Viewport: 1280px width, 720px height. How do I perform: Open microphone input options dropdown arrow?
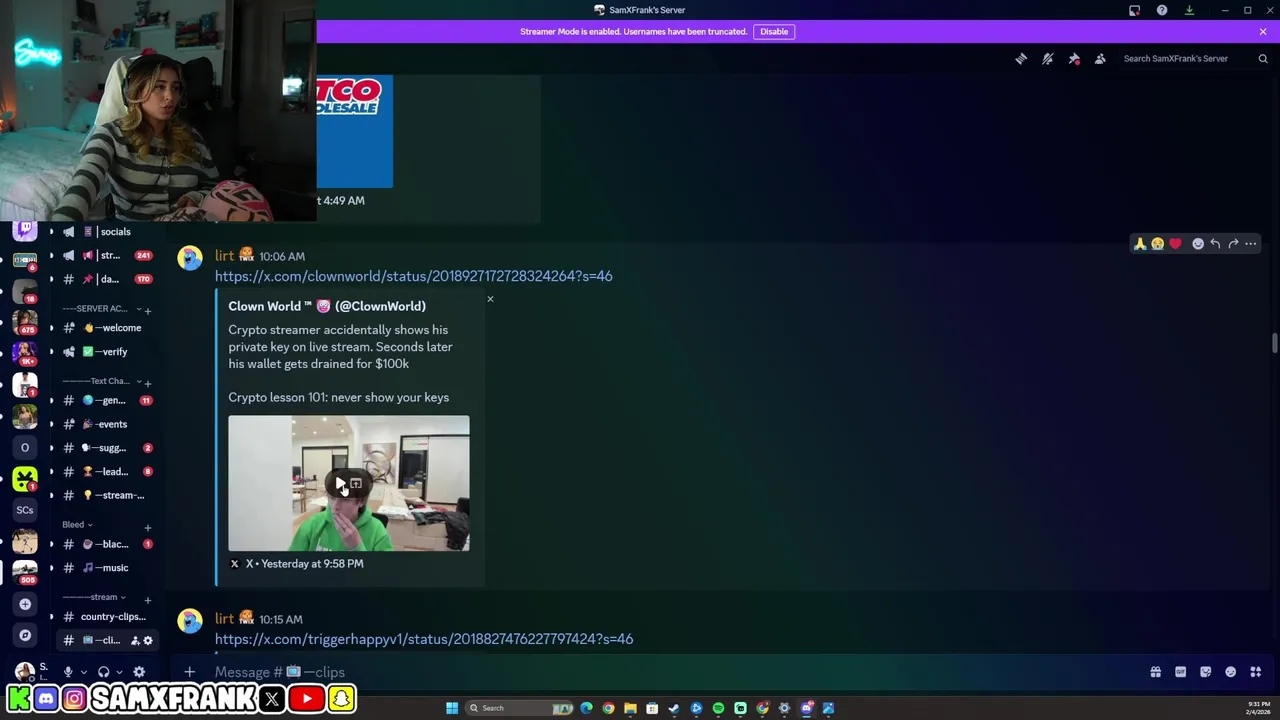[x=83, y=672]
